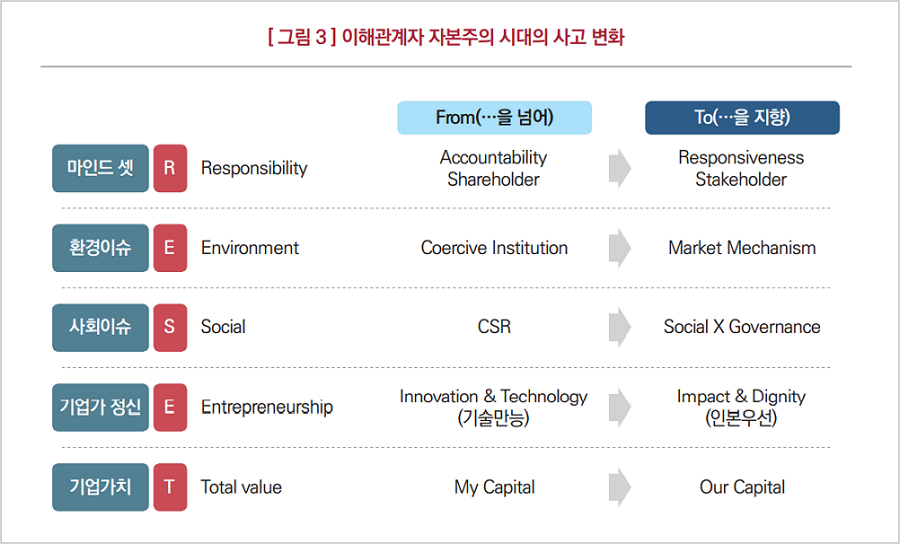Click the 사회이슈 label box
This screenshot has width=900, height=544.
point(100,327)
